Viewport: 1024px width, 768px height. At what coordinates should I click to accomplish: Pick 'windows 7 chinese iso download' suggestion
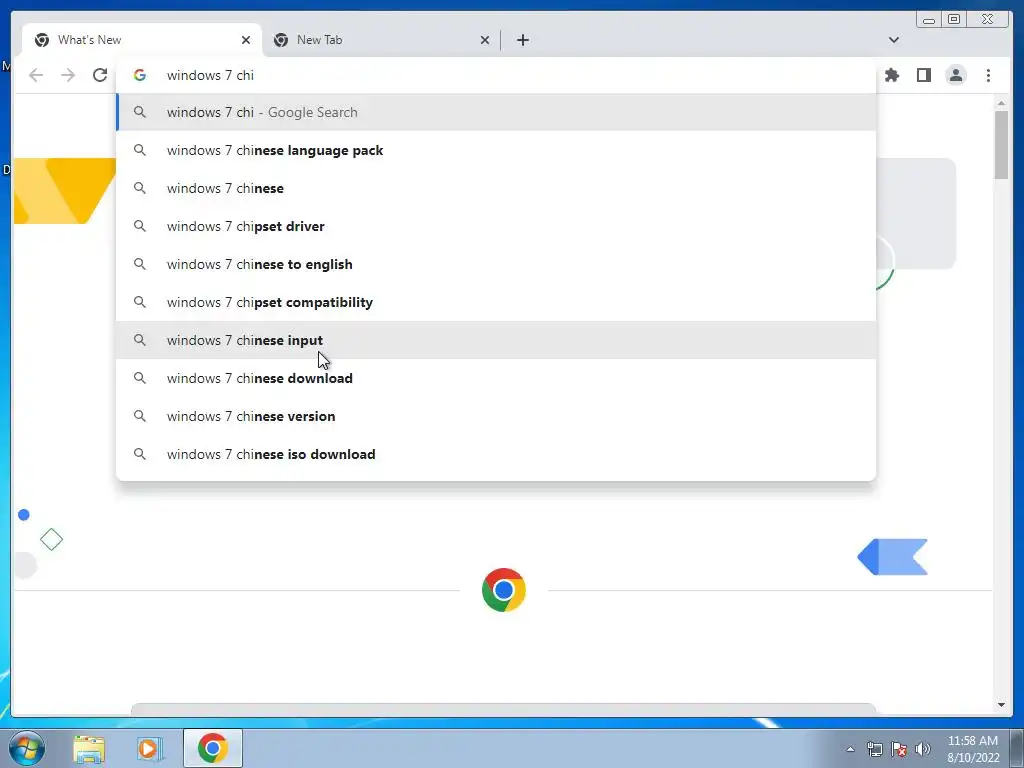coord(496,454)
